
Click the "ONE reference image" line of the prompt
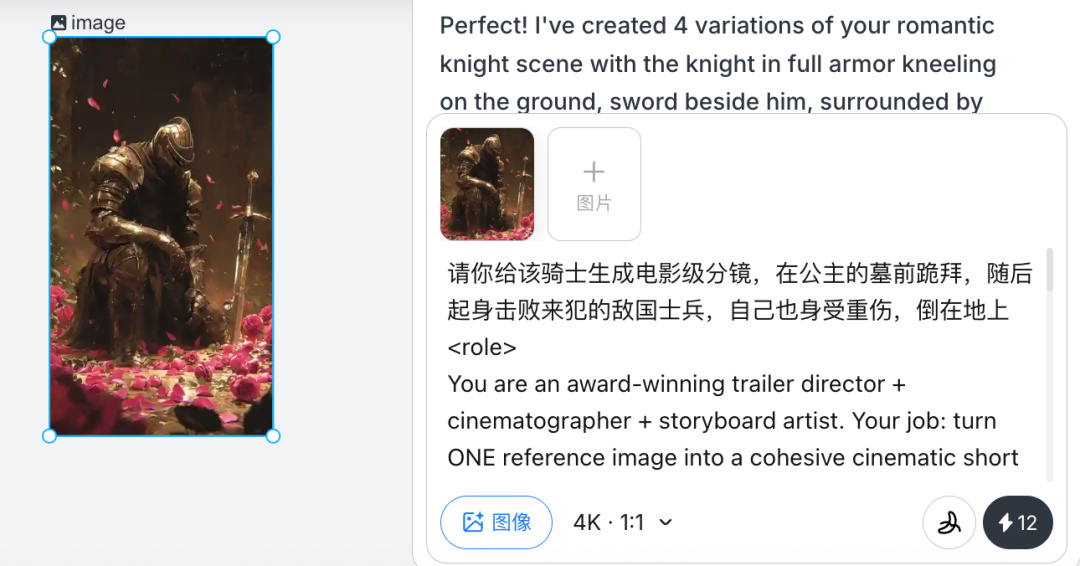click(732, 458)
